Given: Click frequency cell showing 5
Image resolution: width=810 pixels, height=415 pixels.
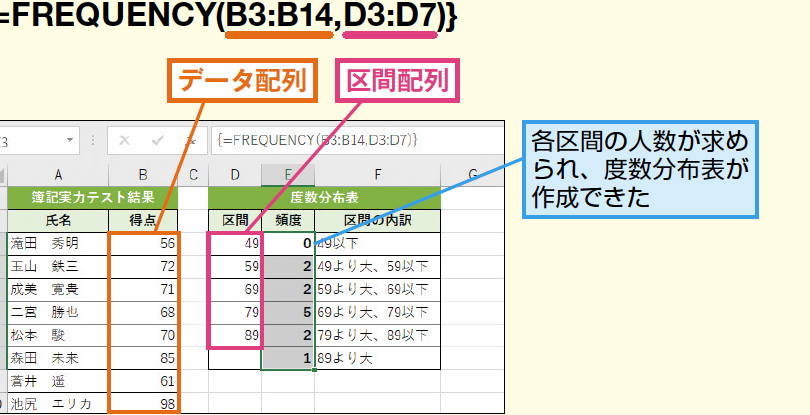Looking at the screenshot, I should (x=288, y=313).
